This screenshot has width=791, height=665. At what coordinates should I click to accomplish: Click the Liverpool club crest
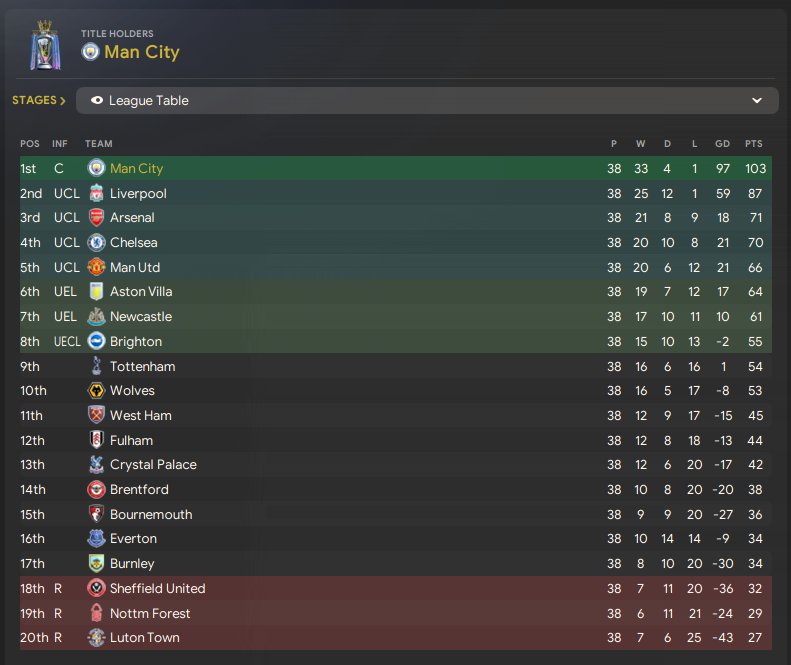(96, 193)
